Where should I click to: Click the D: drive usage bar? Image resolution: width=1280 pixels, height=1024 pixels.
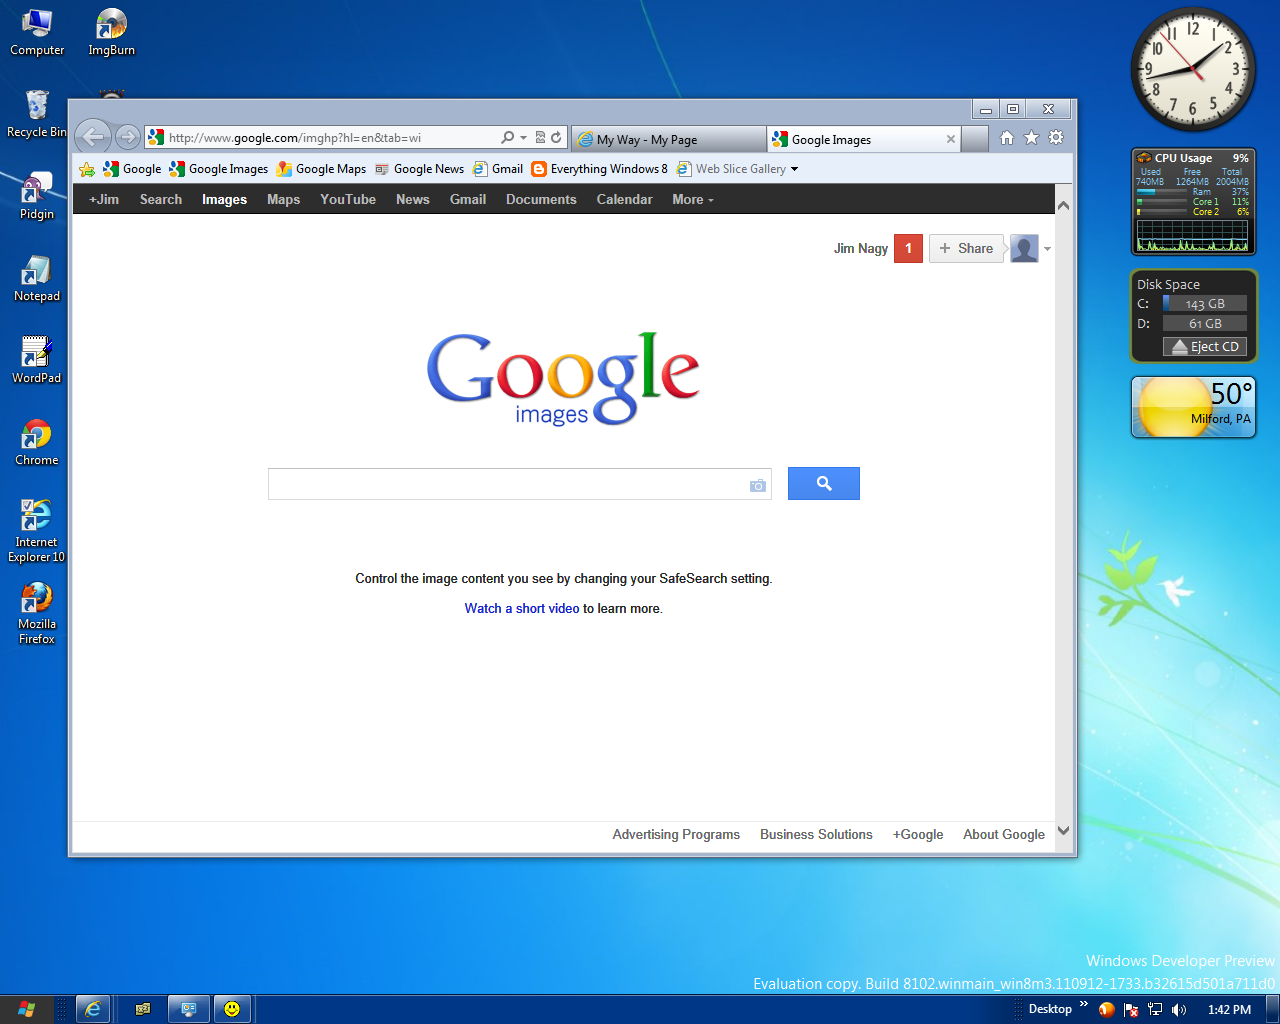point(1205,323)
